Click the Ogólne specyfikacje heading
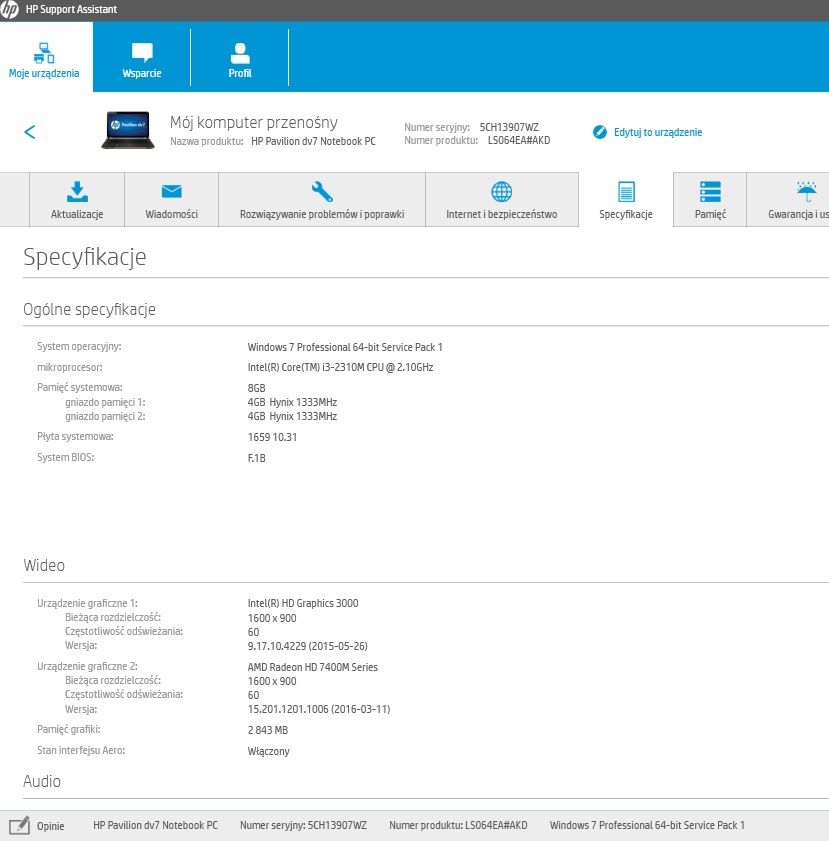The image size is (829, 841). tap(89, 309)
